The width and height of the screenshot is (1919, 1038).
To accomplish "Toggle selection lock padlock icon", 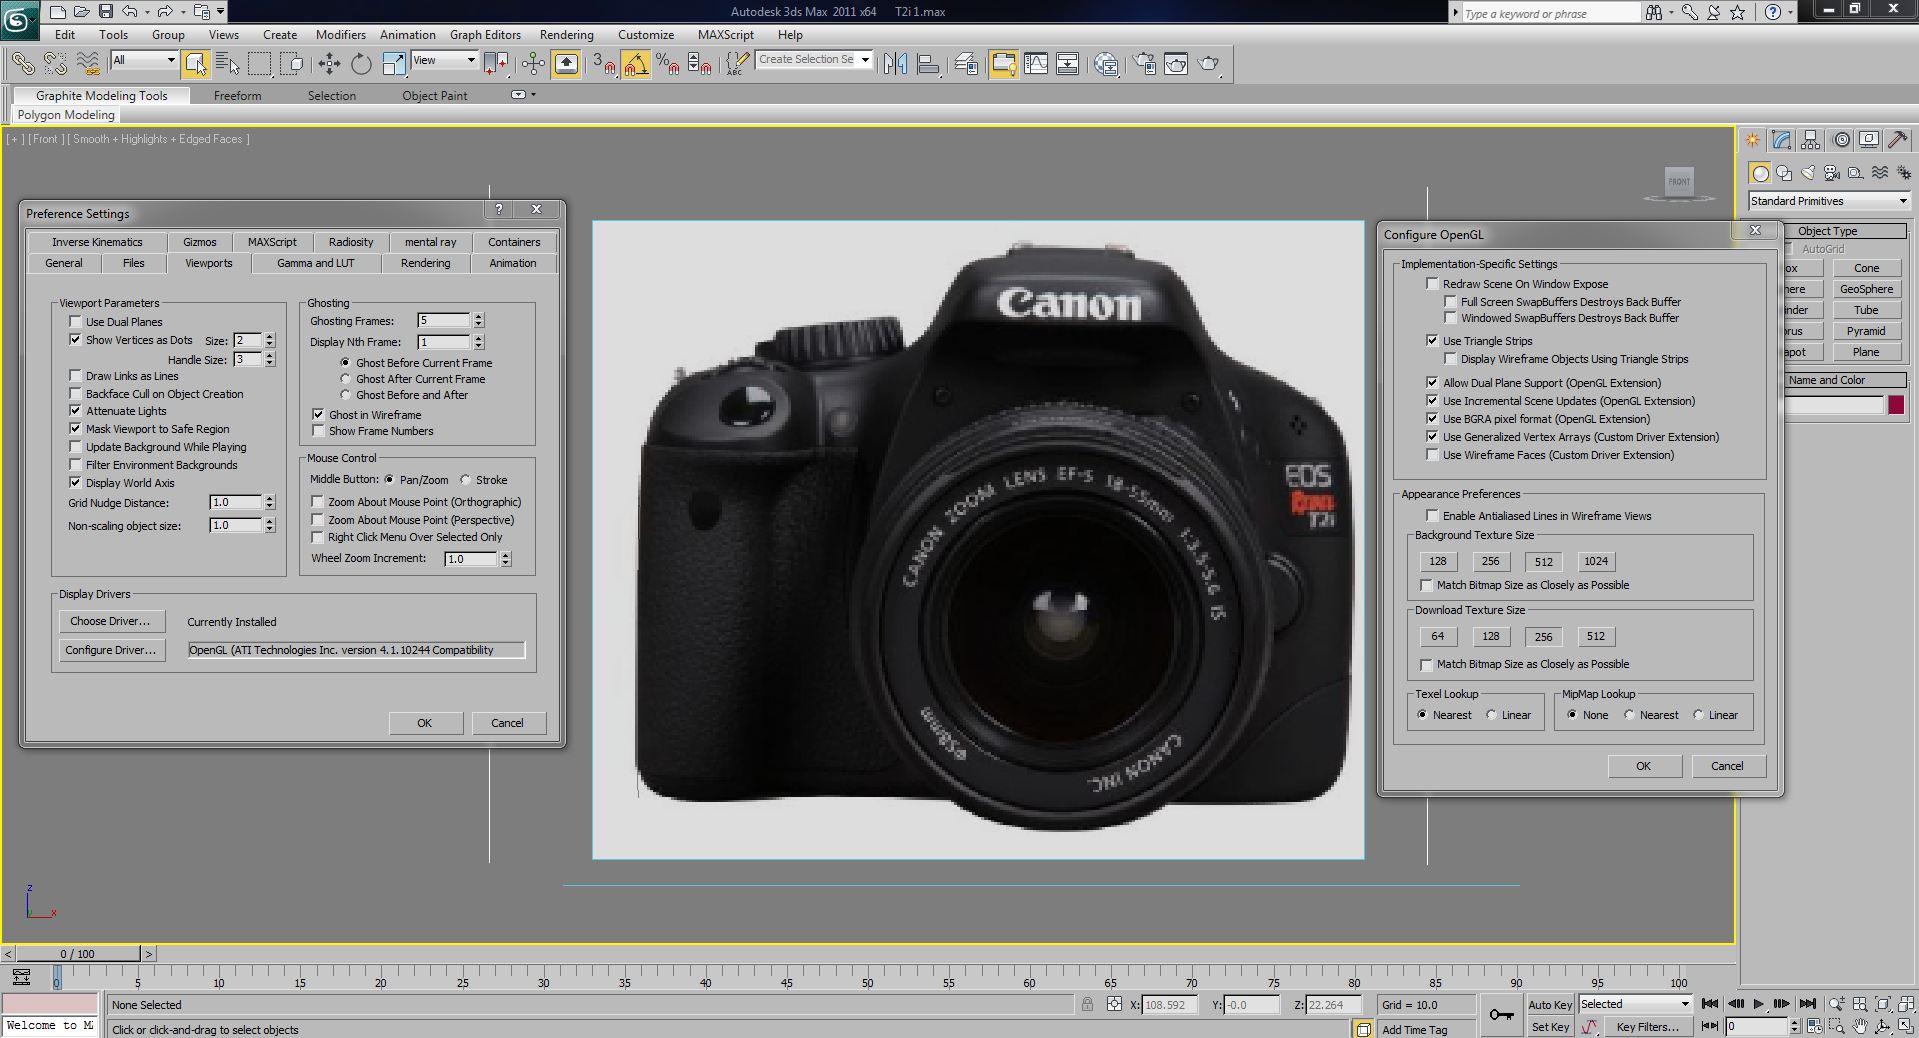I will 1087,1005.
